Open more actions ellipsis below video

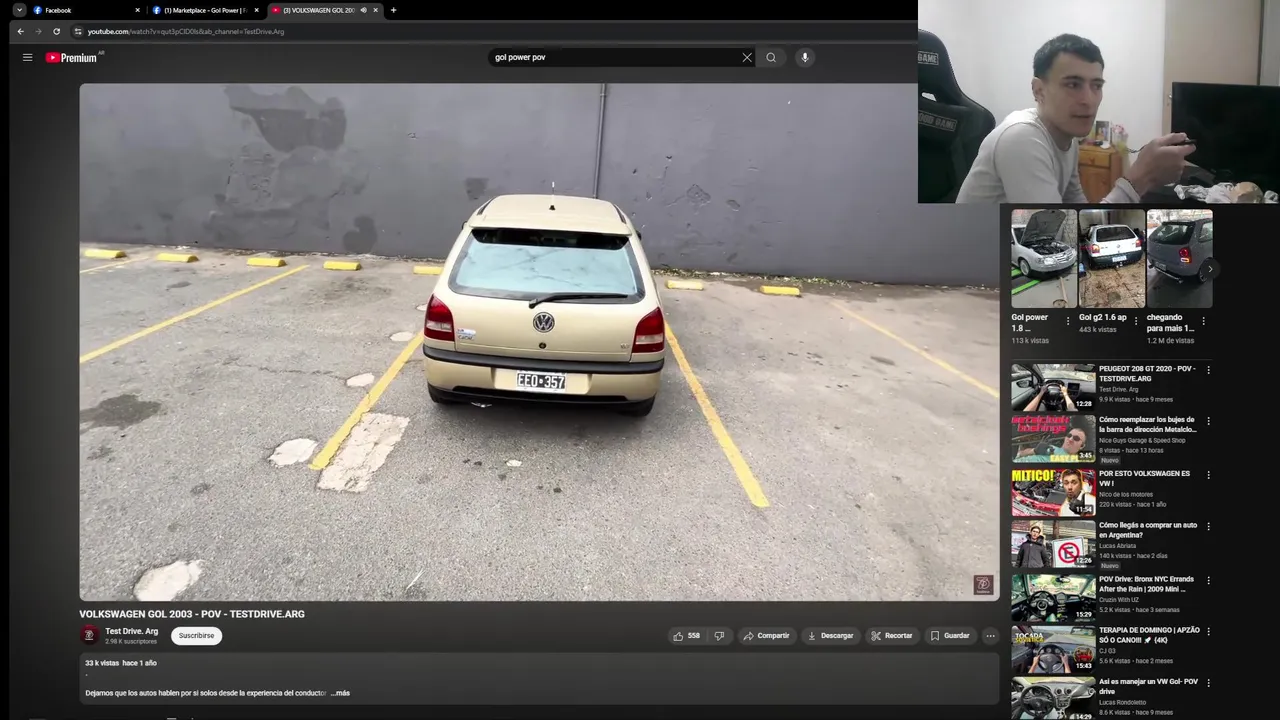990,636
